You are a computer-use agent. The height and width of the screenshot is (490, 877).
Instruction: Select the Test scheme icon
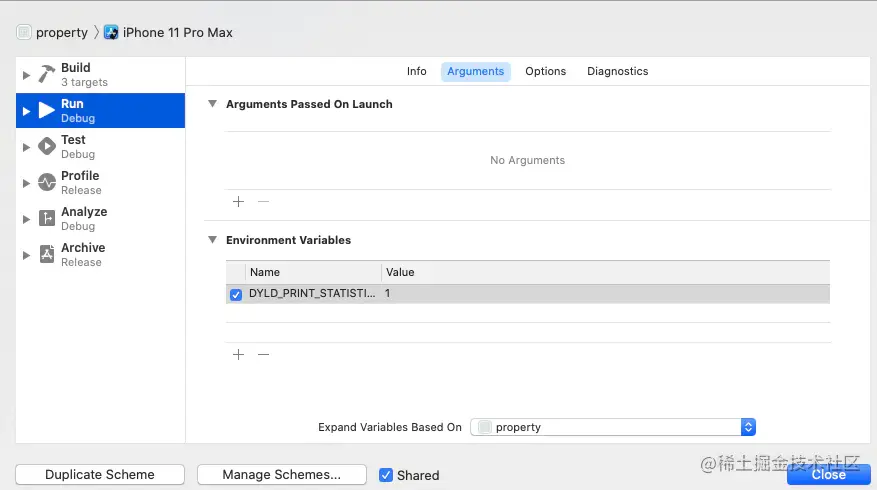pos(47,147)
